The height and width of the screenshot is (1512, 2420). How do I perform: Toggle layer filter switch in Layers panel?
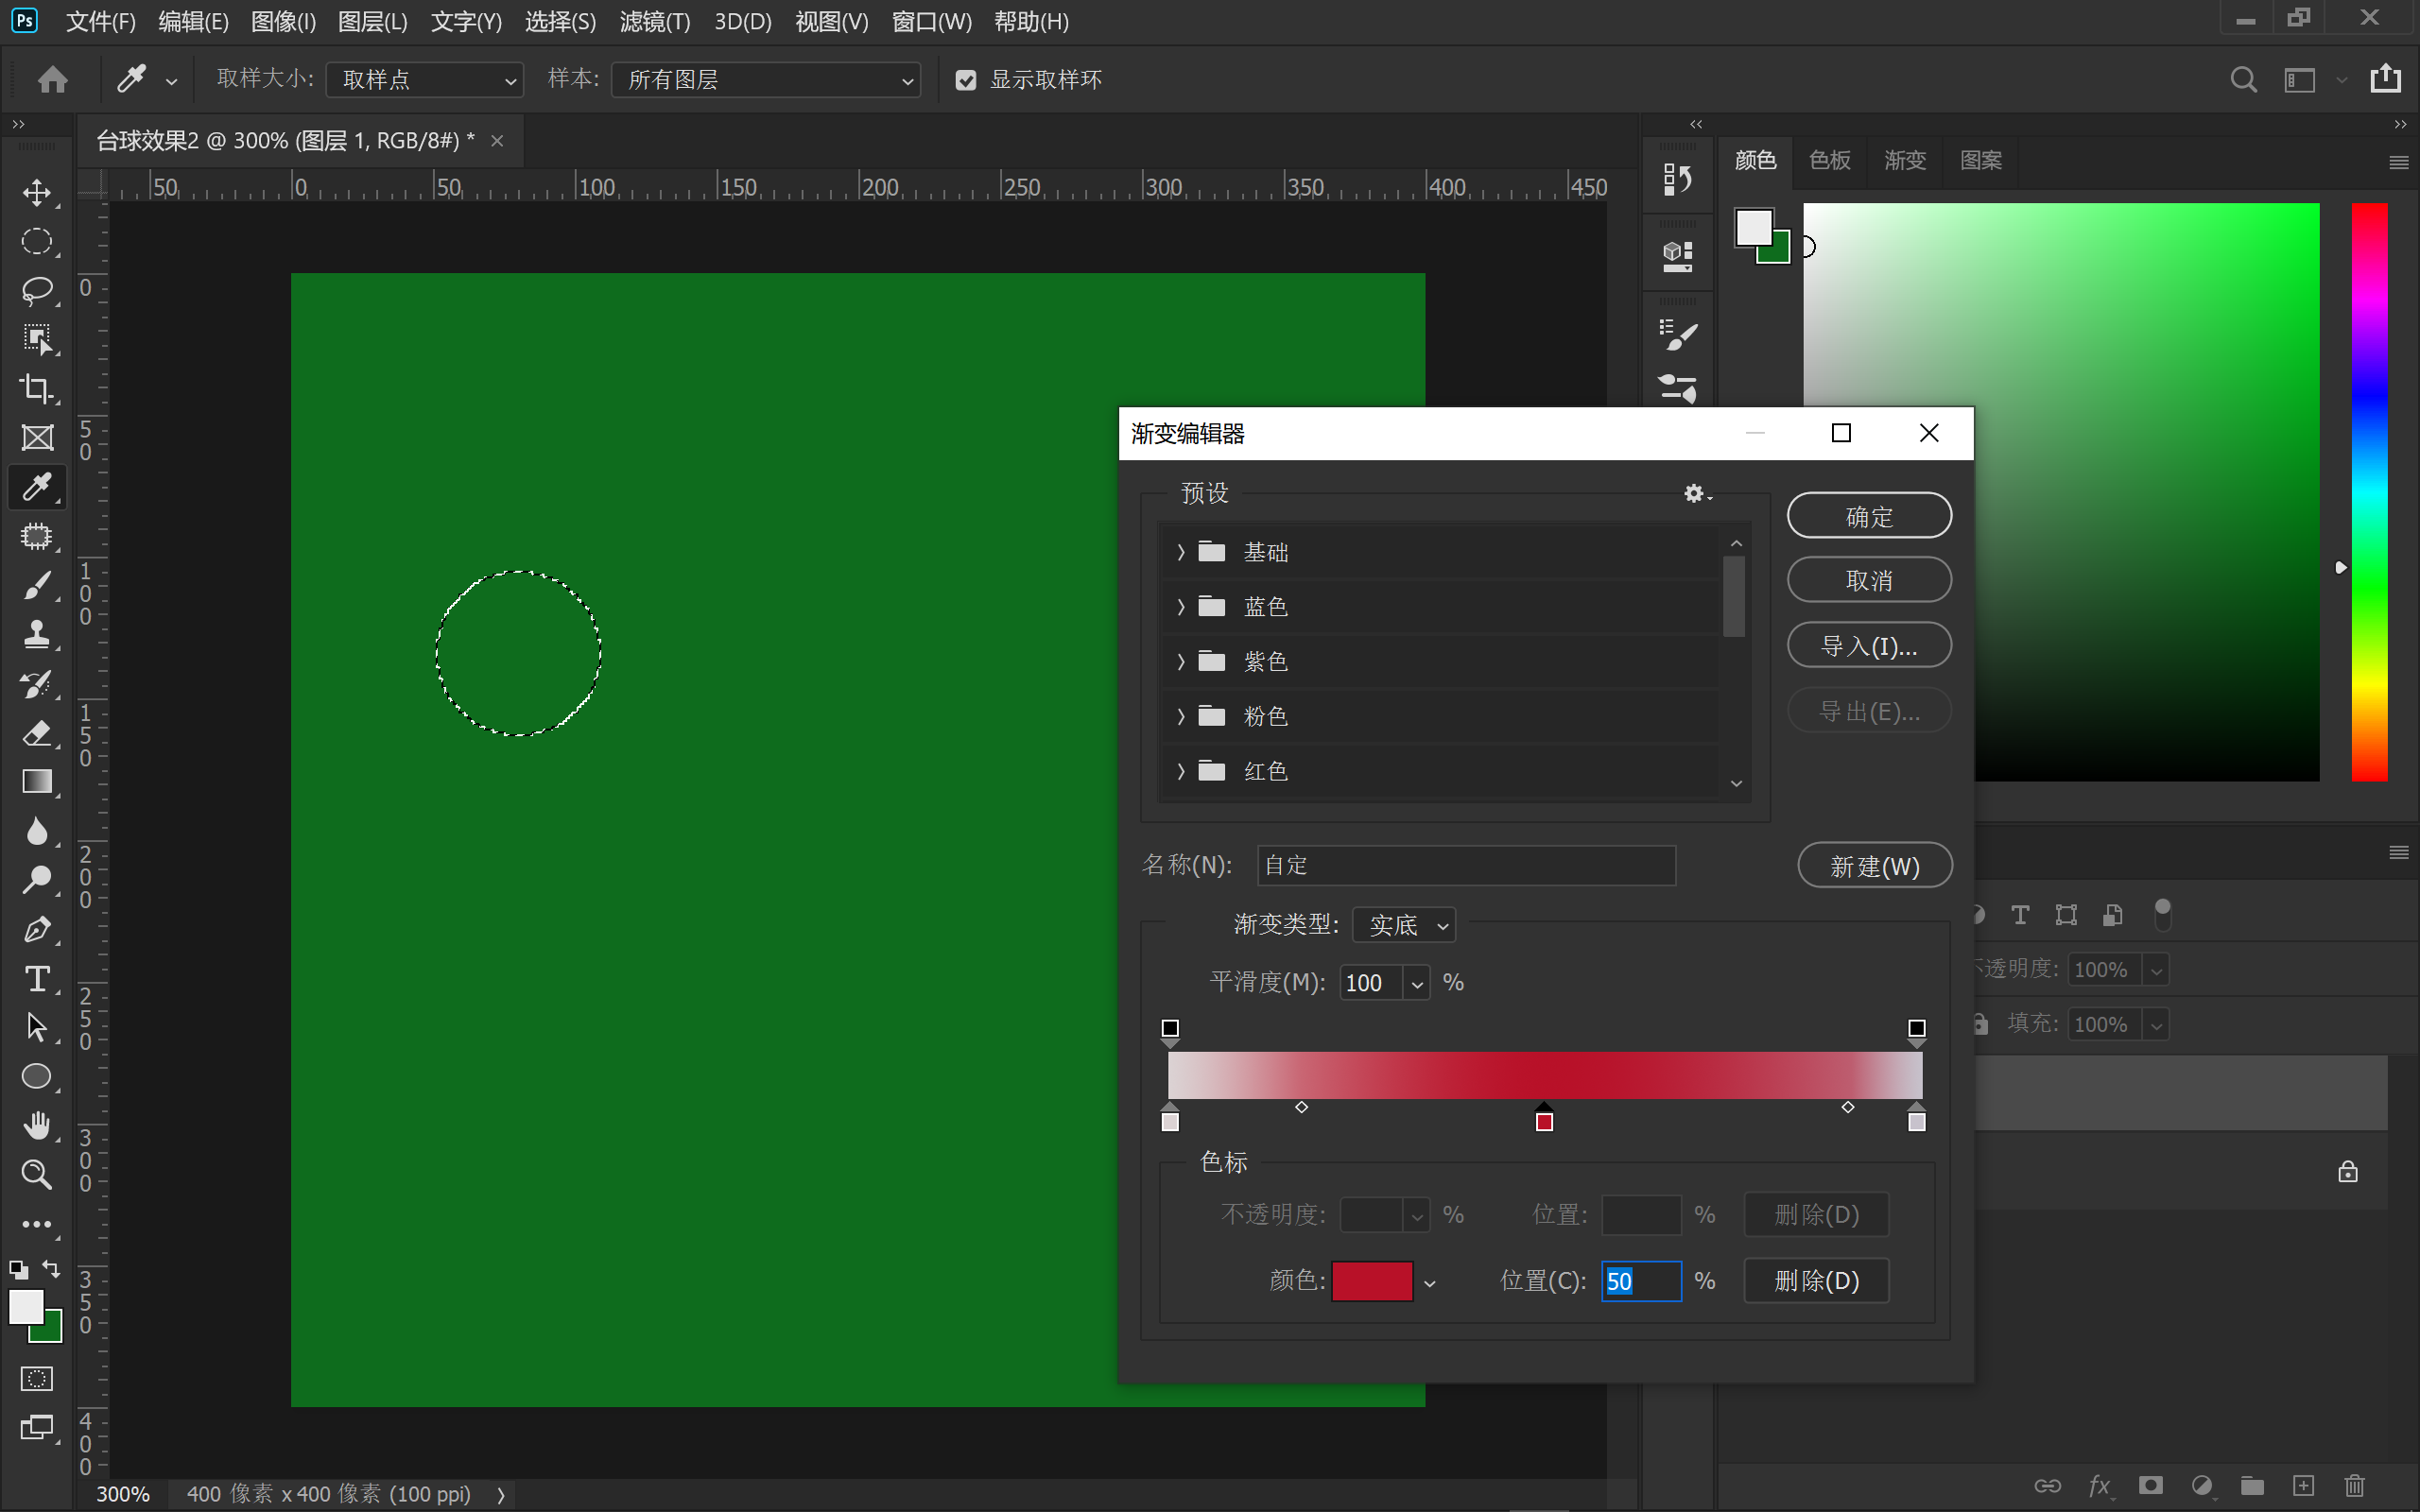[2162, 914]
